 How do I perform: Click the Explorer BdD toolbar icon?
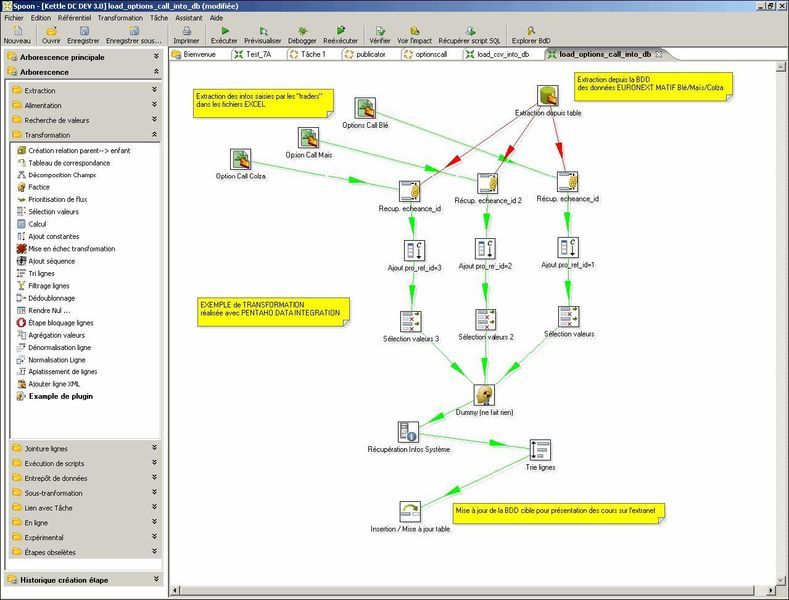[x=530, y=31]
